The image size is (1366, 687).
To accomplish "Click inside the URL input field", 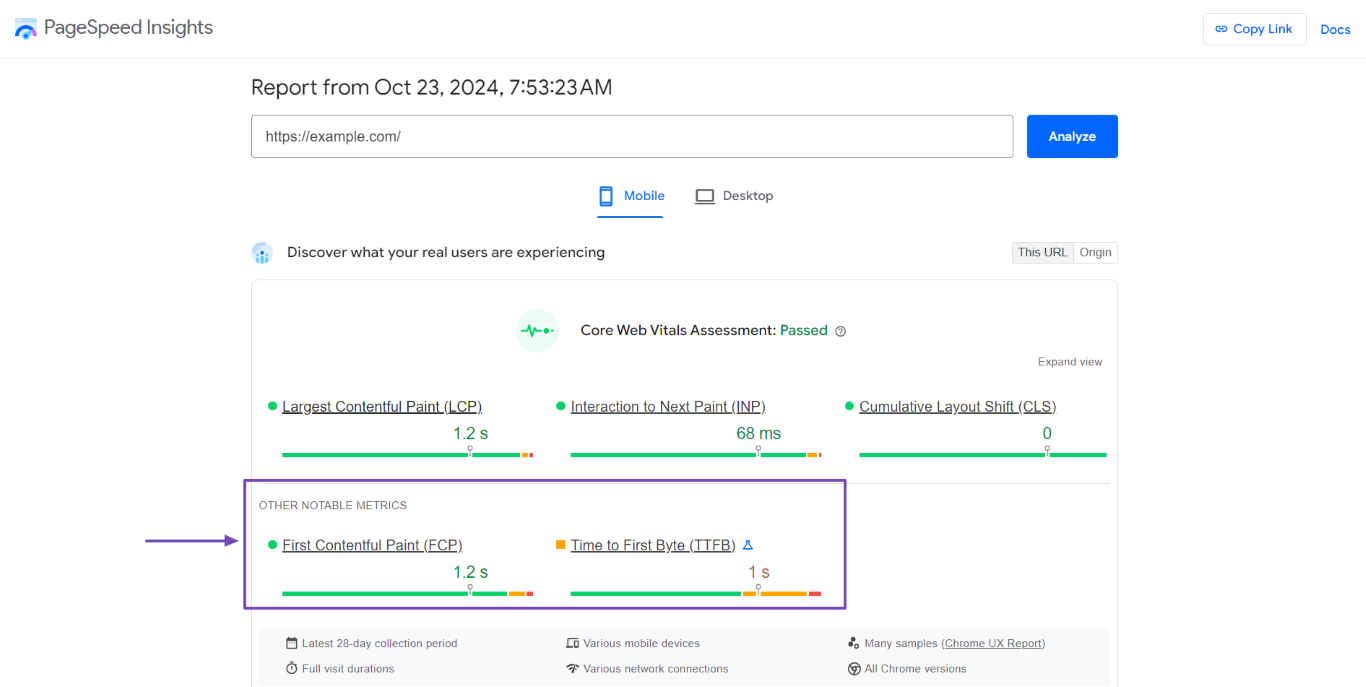I will (x=632, y=136).
